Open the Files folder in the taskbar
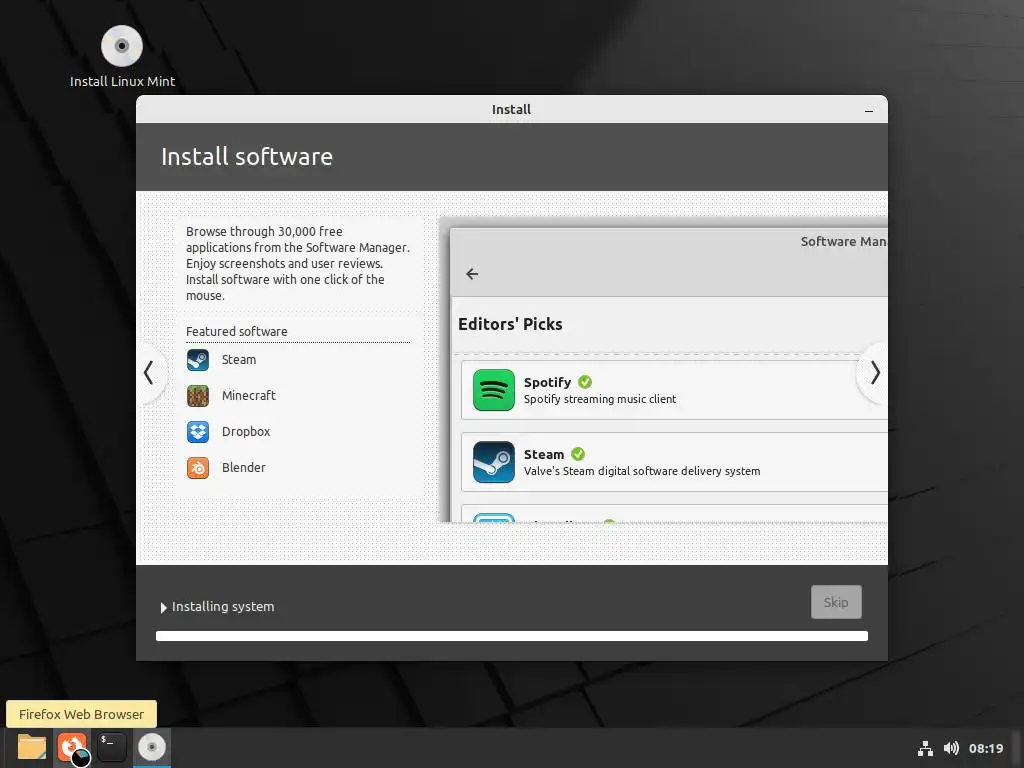This screenshot has width=1024, height=768. (x=31, y=747)
